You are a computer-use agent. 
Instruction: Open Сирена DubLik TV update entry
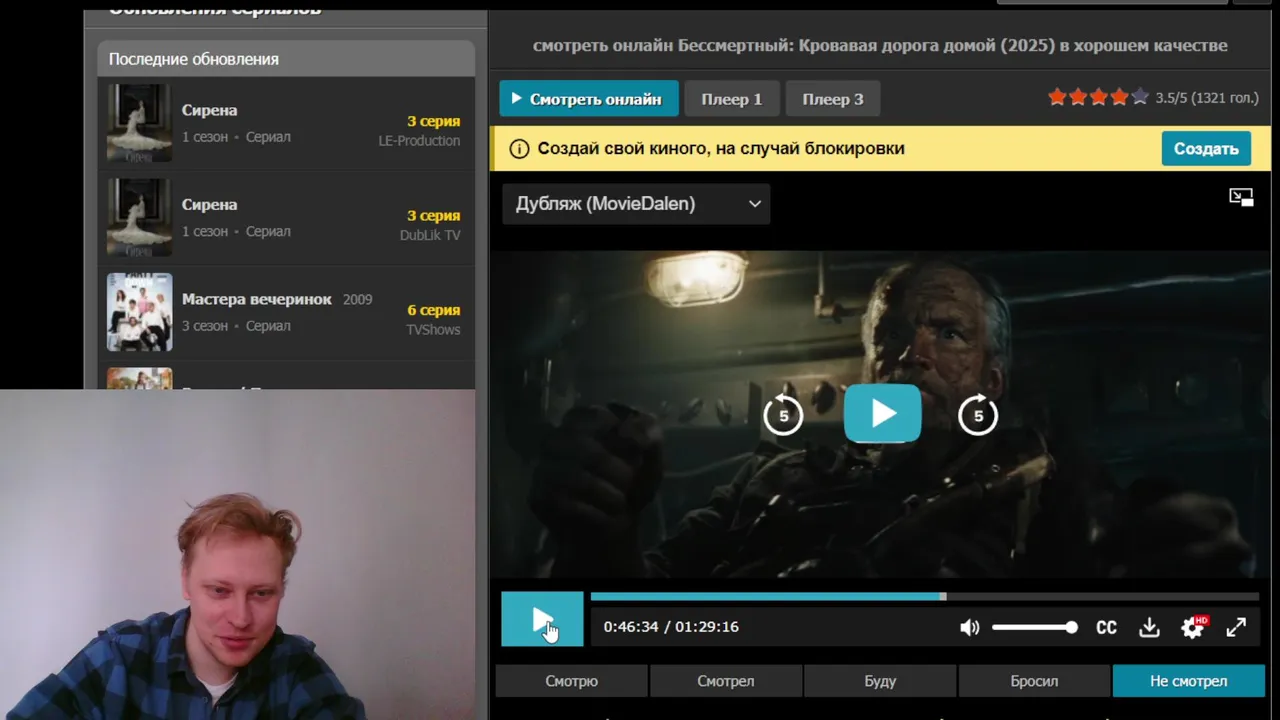(x=286, y=218)
